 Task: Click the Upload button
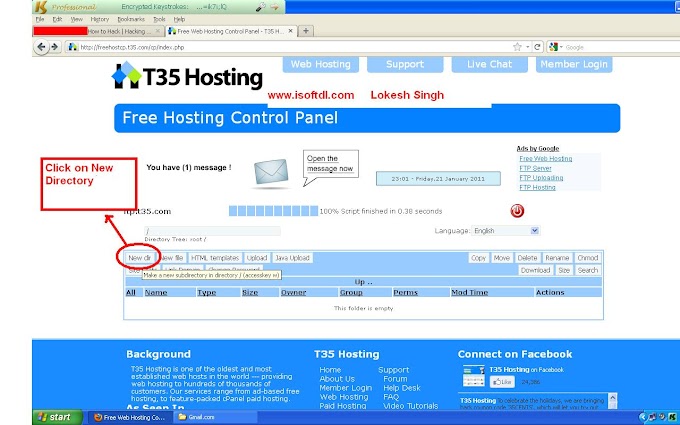pyautogui.click(x=257, y=258)
